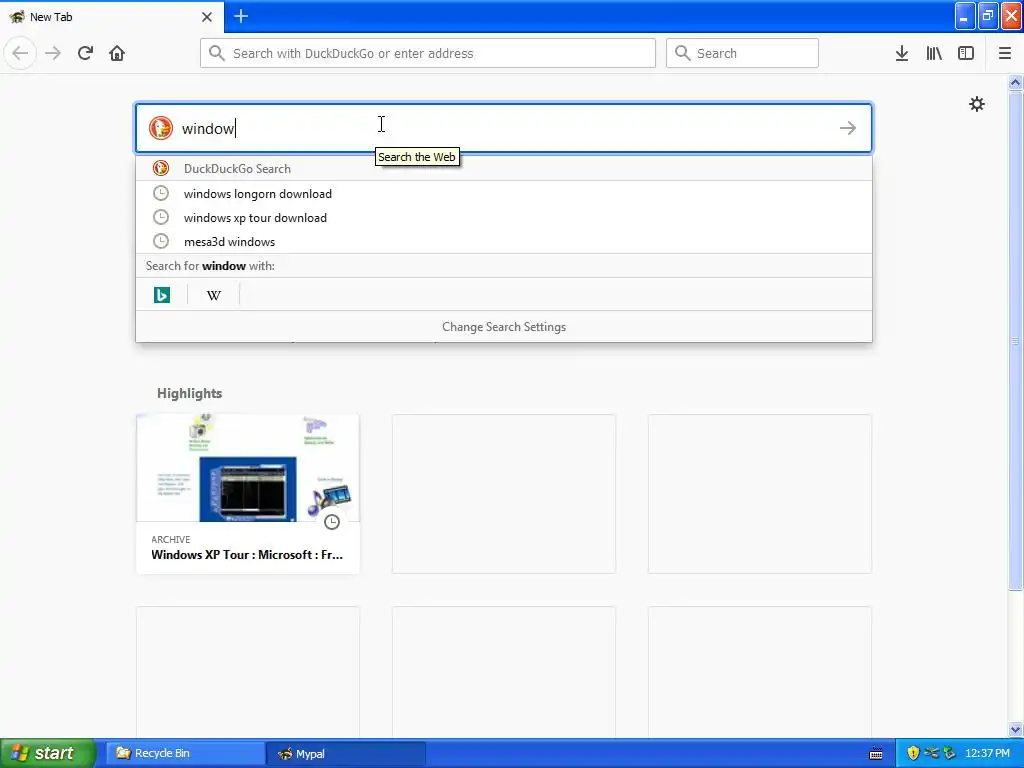The width and height of the screenshot is (1024, 768).
Task: Pick suggestion windows xp tour download
Action: [504, 217]
